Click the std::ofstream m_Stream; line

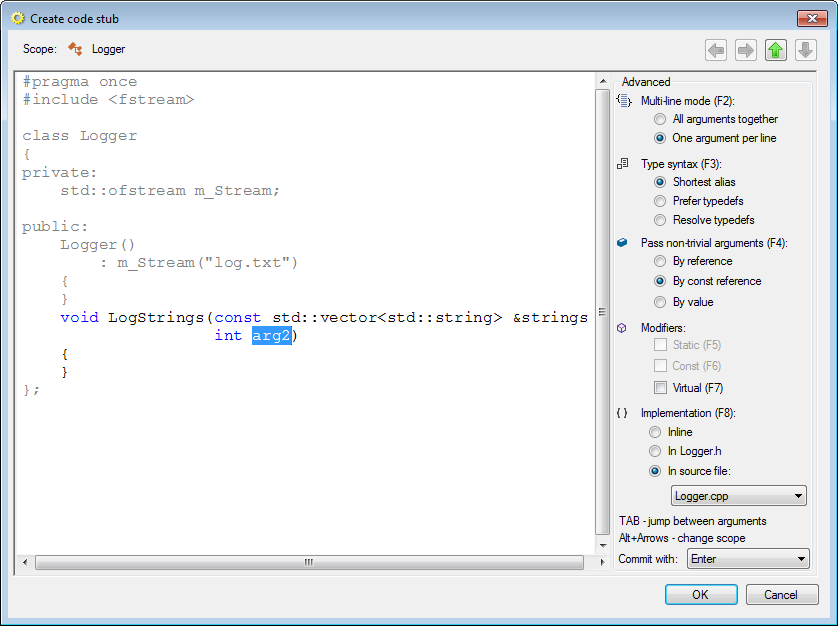(x=170, y=191)
